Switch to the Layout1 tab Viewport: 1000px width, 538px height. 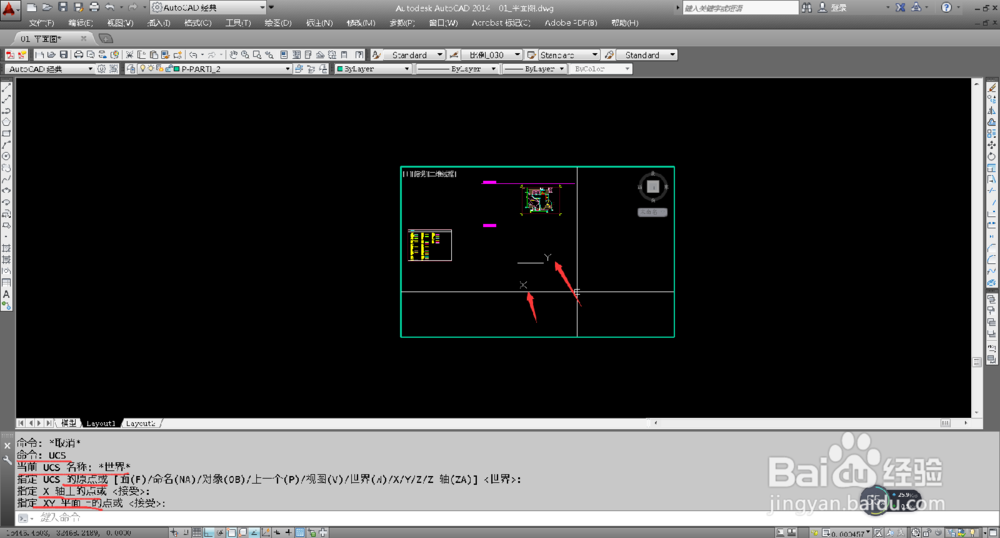tap(101, 423)
